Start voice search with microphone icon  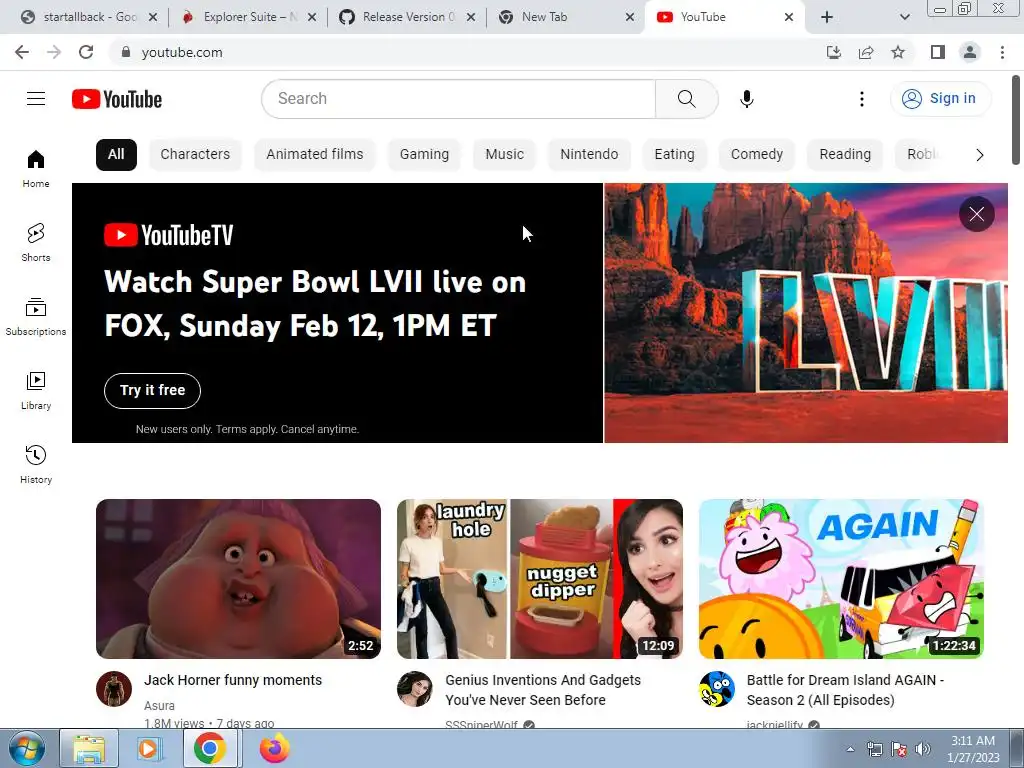(x=746, y=99)
